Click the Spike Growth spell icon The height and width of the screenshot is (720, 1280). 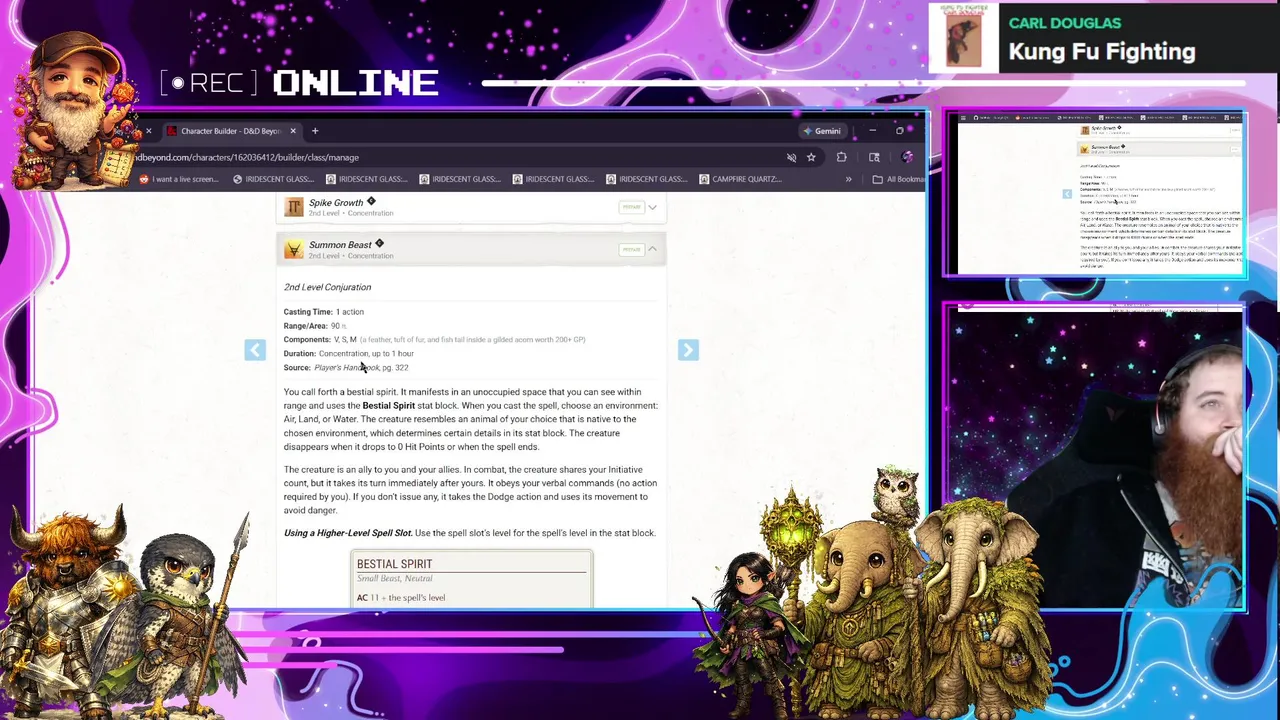pos(293,207)
